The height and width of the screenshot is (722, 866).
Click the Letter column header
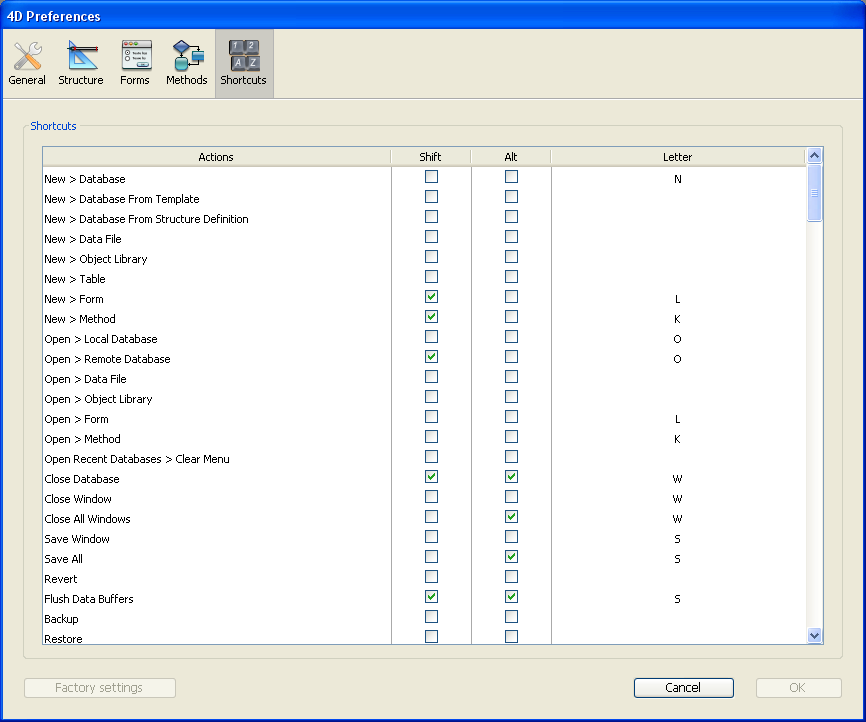coord(677,157)
